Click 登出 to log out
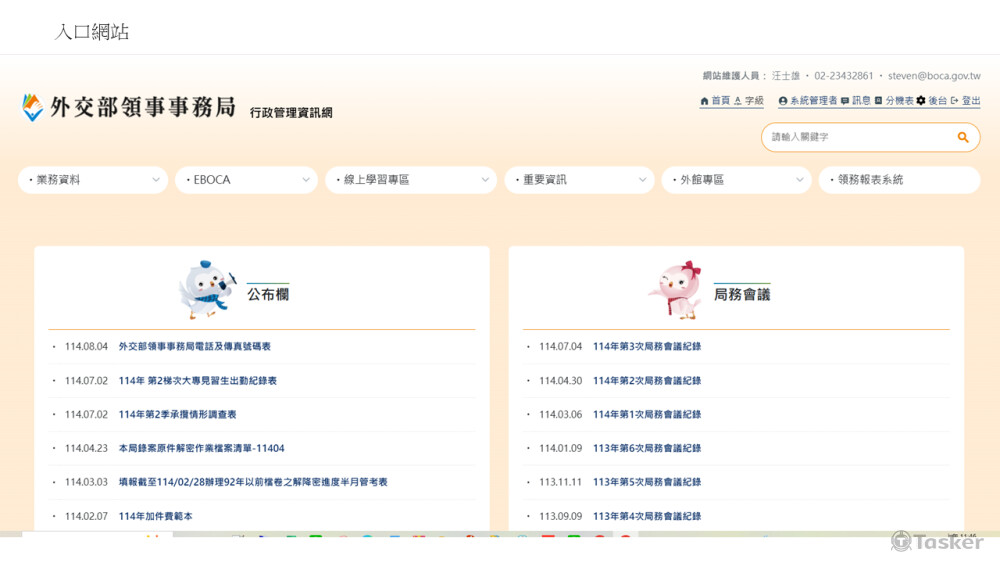The image size is (1000, 562). tap(966, 101)
